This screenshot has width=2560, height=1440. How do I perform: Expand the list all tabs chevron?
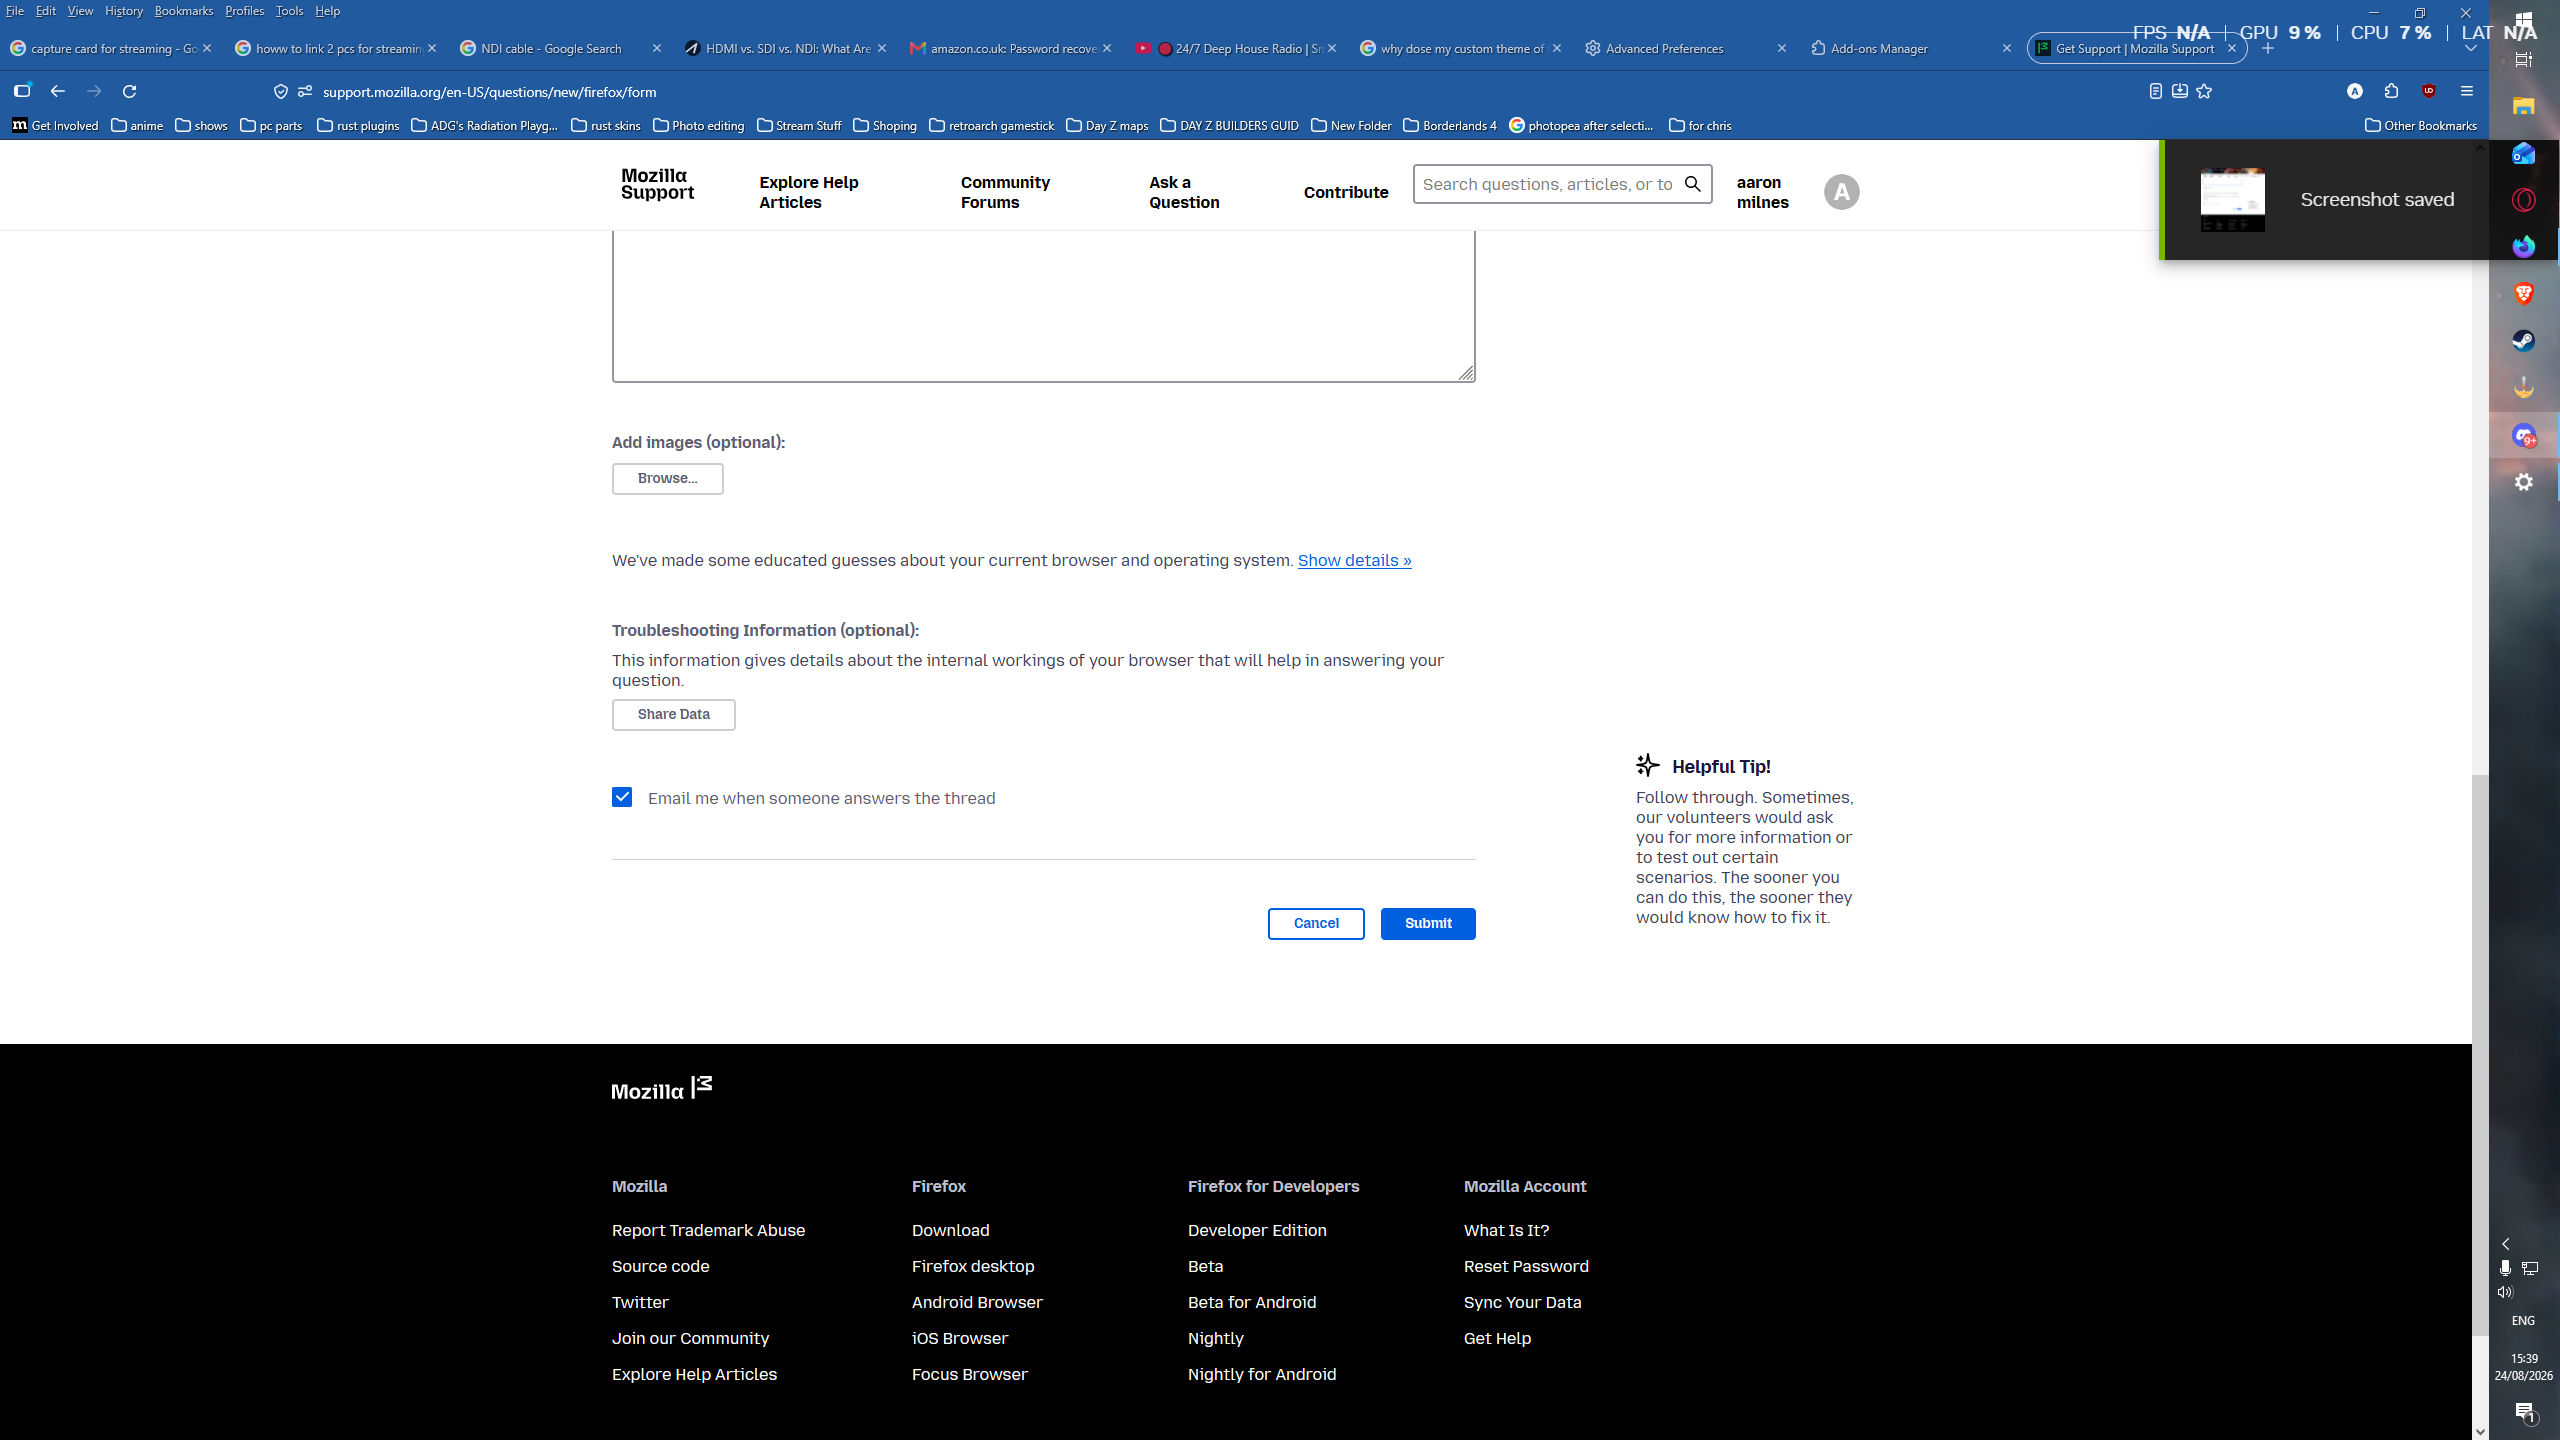2470,48
